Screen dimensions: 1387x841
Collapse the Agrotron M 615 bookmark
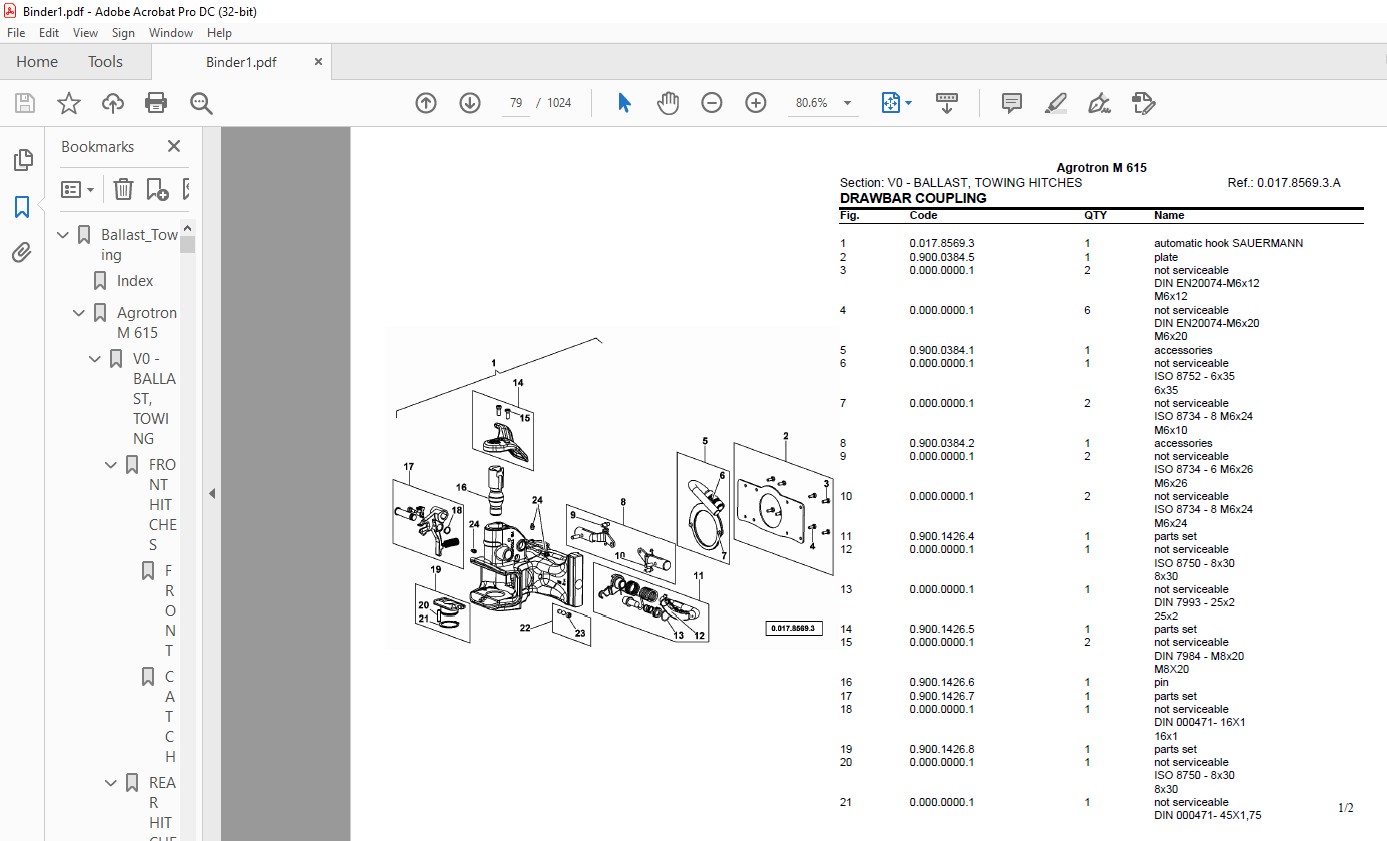click(x=79, y=313)
